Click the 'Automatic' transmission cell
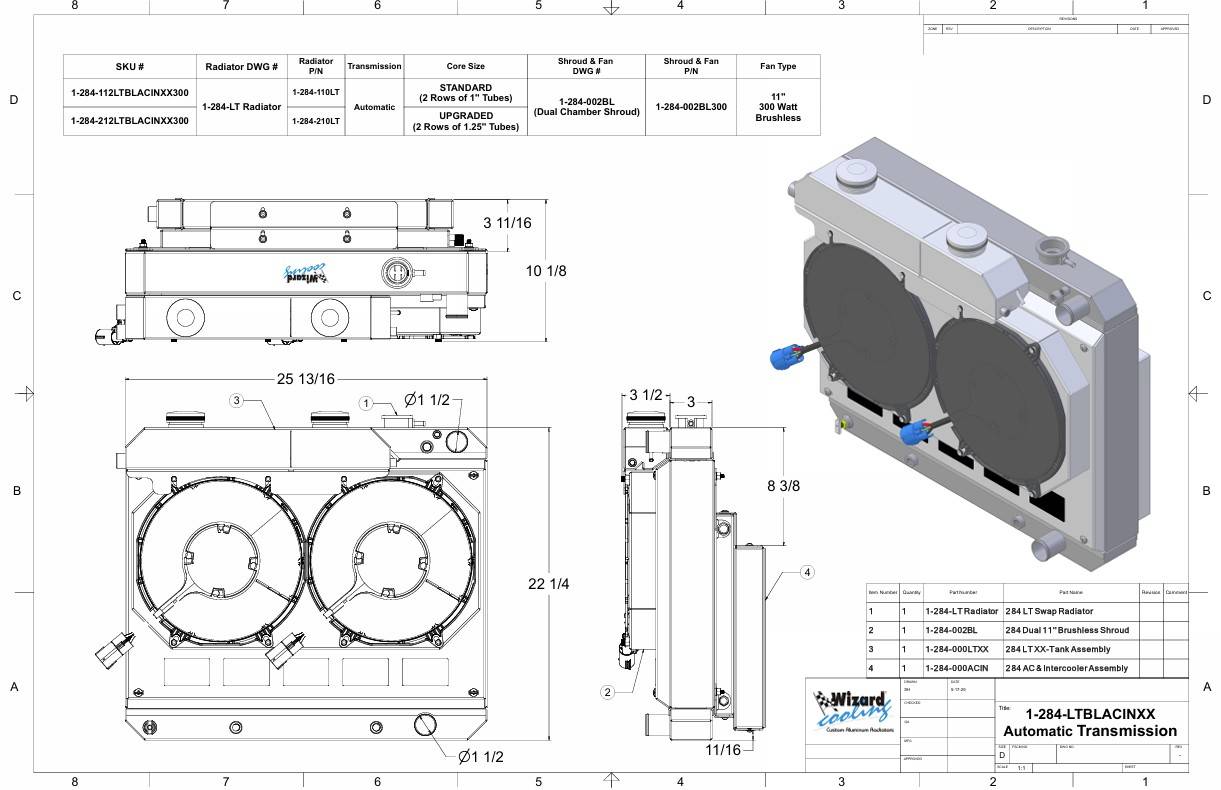Screen dimensions: 1221x790 (x=374, y=107)
